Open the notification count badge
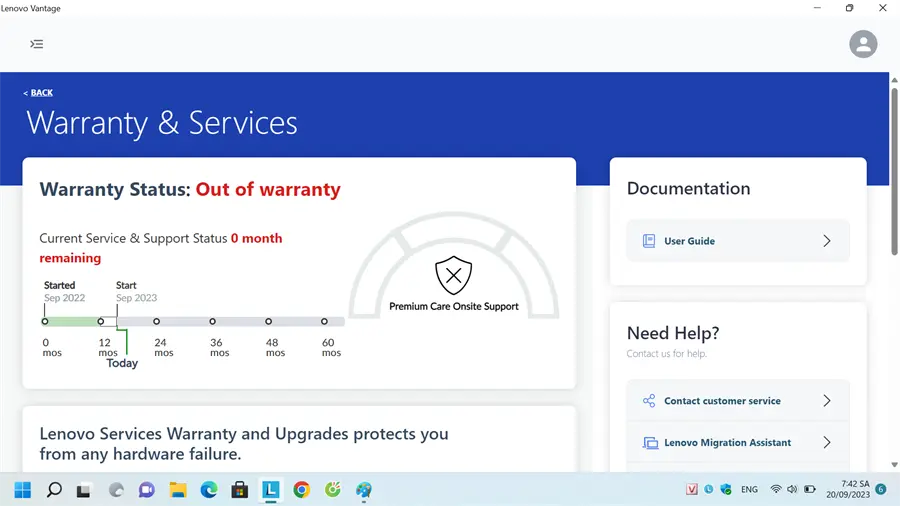 coord(881,489)
